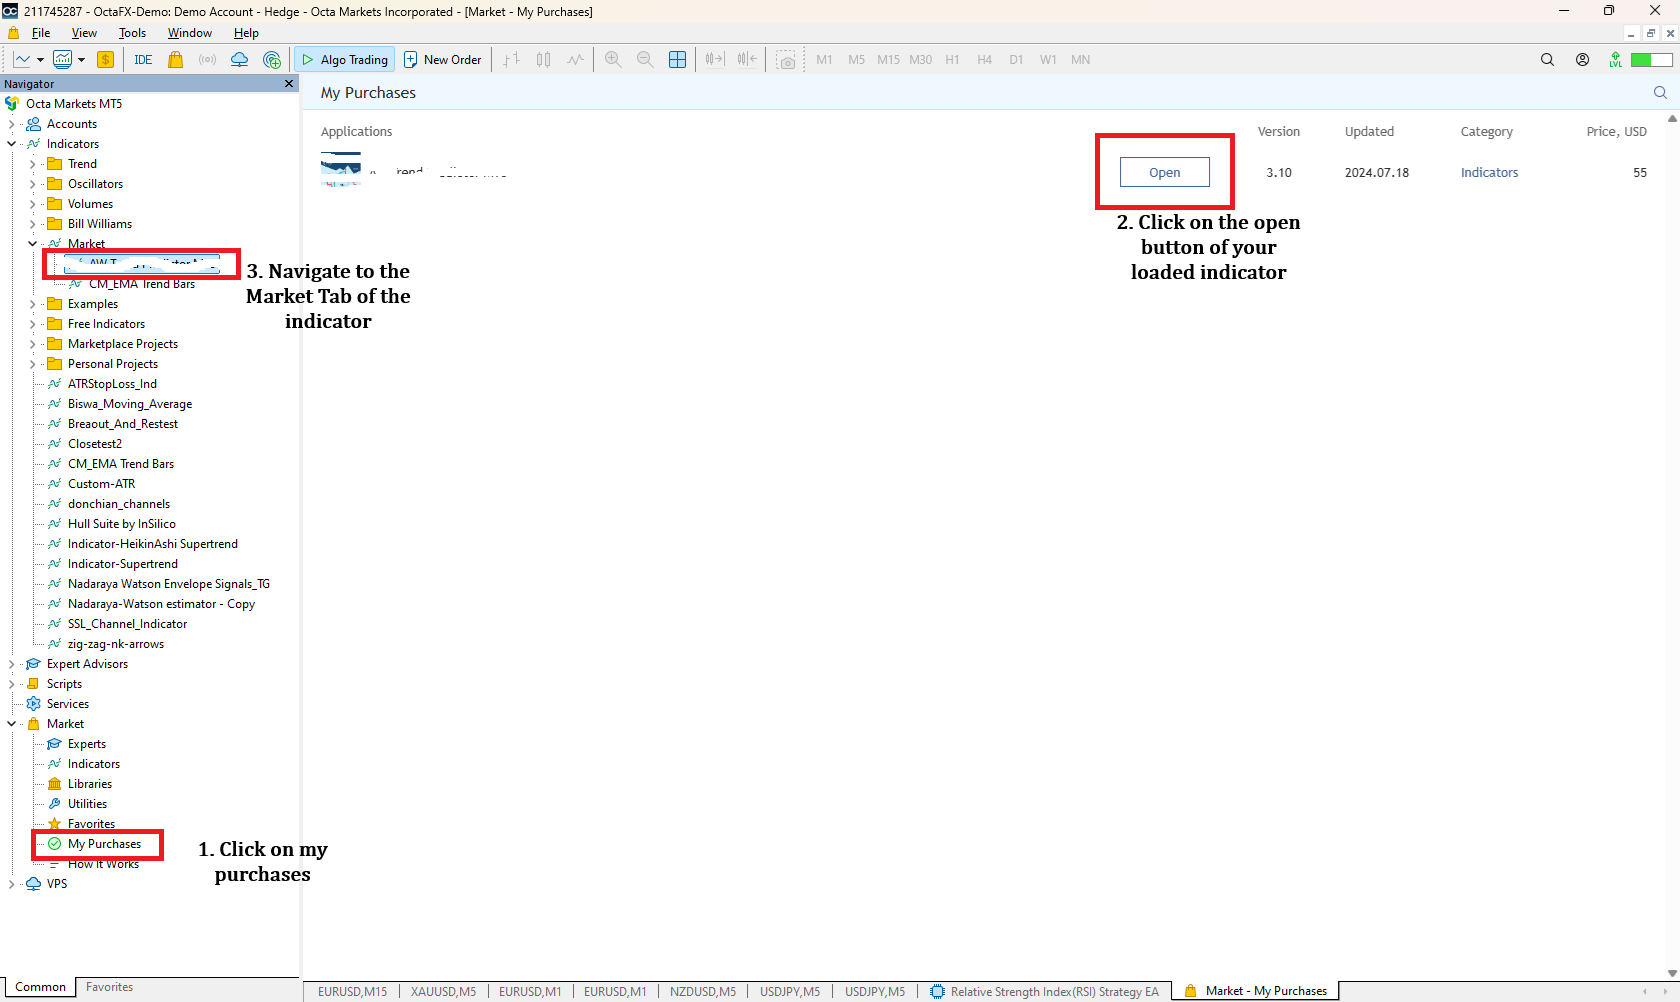This screenshot has height=1002, width=1680.
Task: Click the purchased application thumbnail
Action: [x=341, y=169]
